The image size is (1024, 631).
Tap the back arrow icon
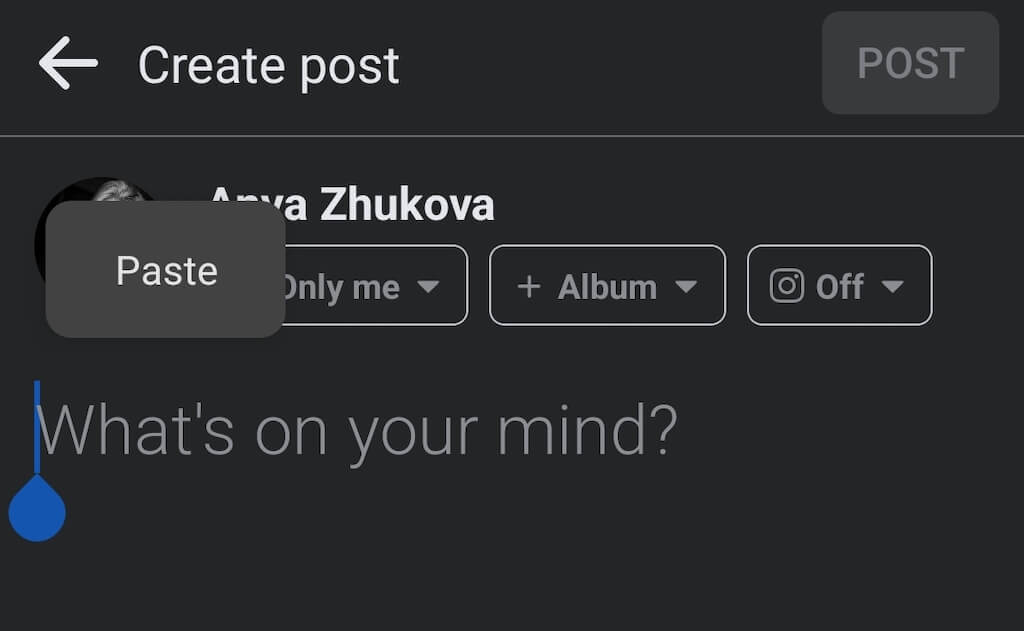click(68, 64)
